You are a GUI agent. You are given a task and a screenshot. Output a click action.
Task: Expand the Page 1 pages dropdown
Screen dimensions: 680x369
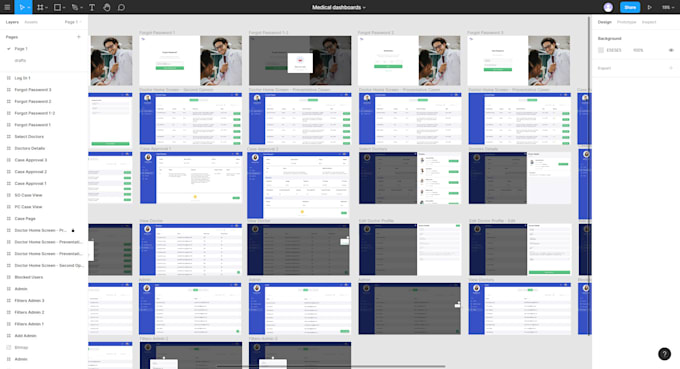click(73, 22)
